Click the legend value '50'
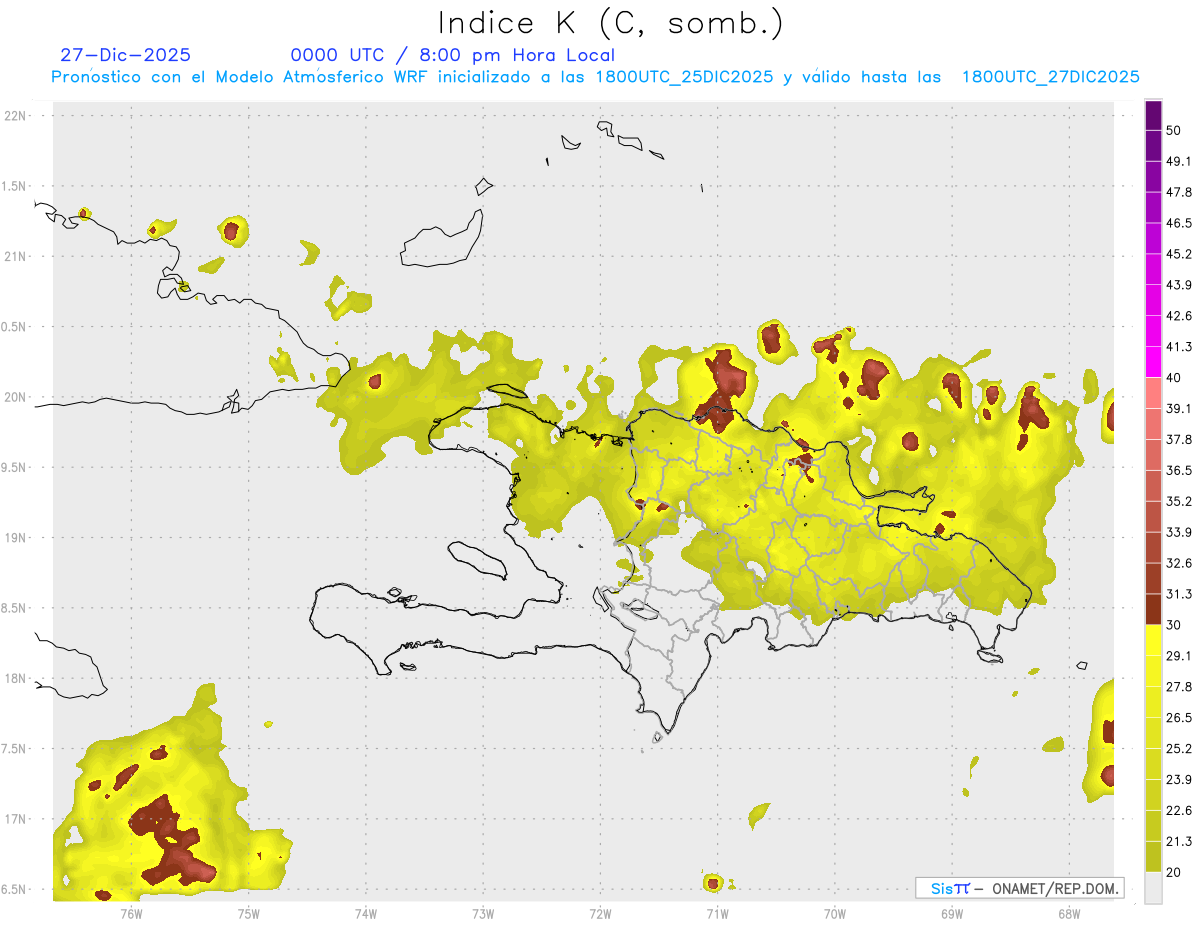This screenshot has width=1200, height=927. pos(1174,130)
